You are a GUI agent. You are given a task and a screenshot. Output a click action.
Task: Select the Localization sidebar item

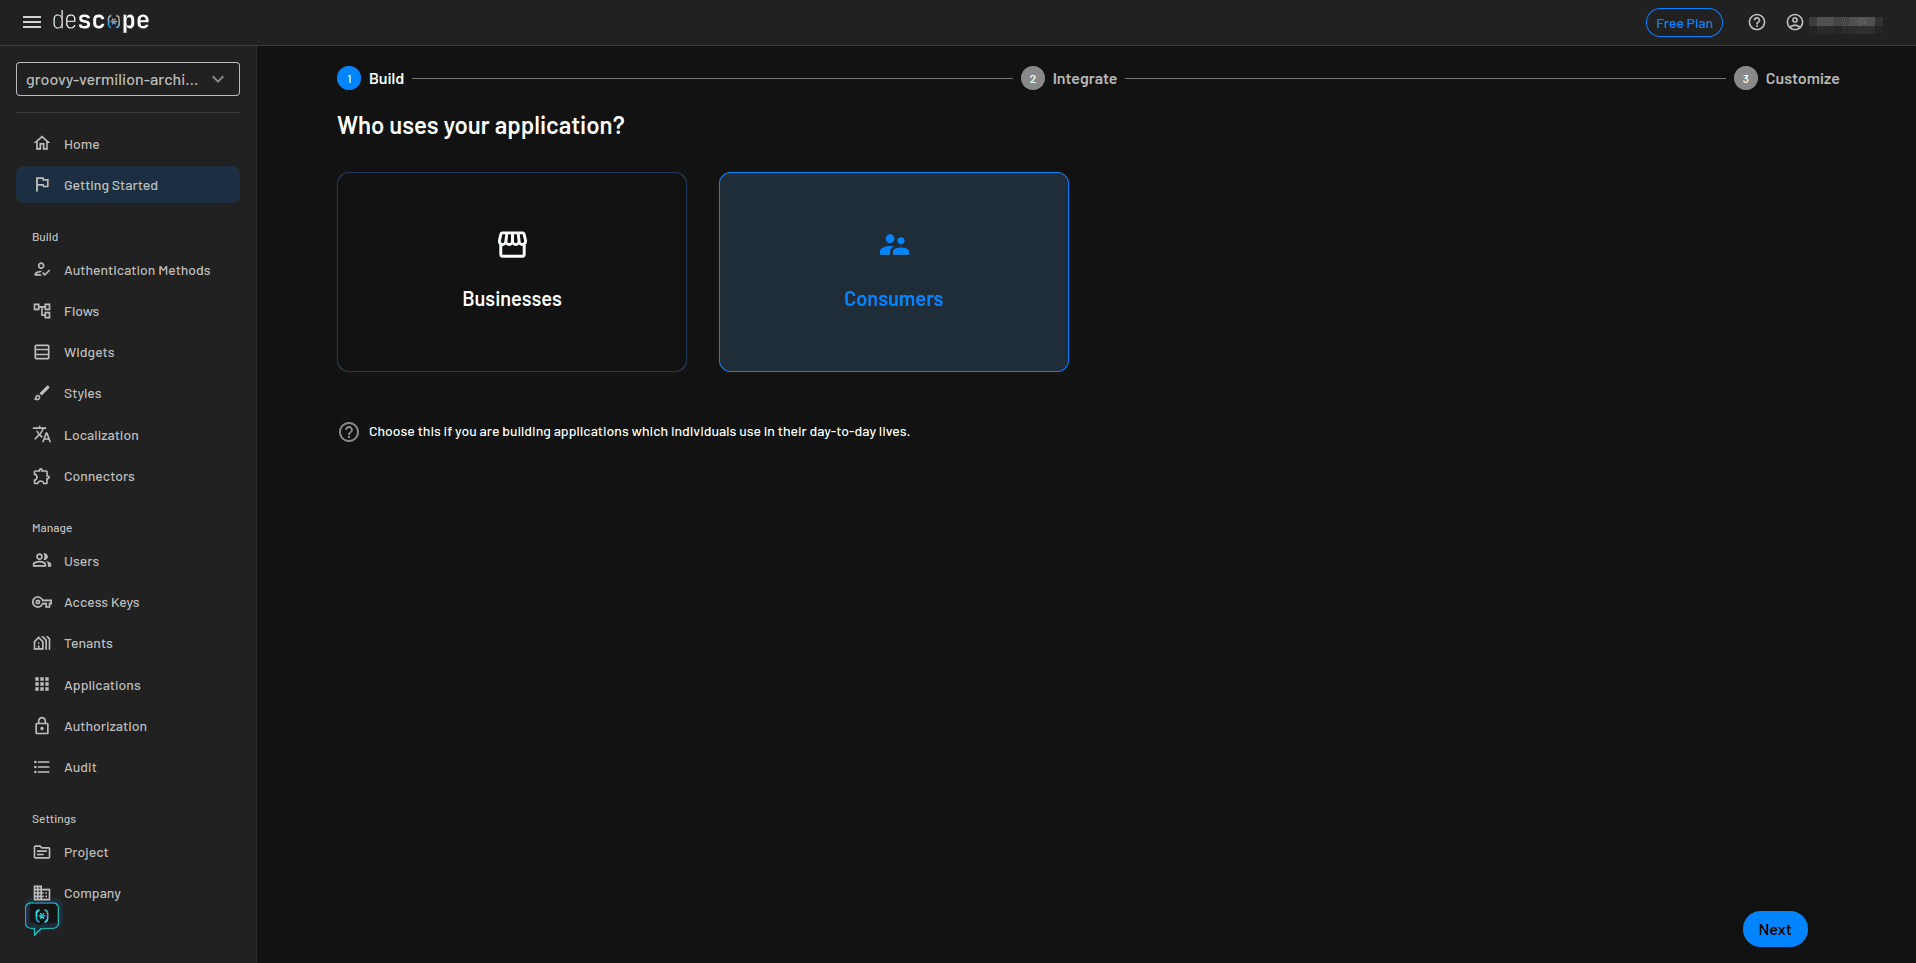coord(101,435)
